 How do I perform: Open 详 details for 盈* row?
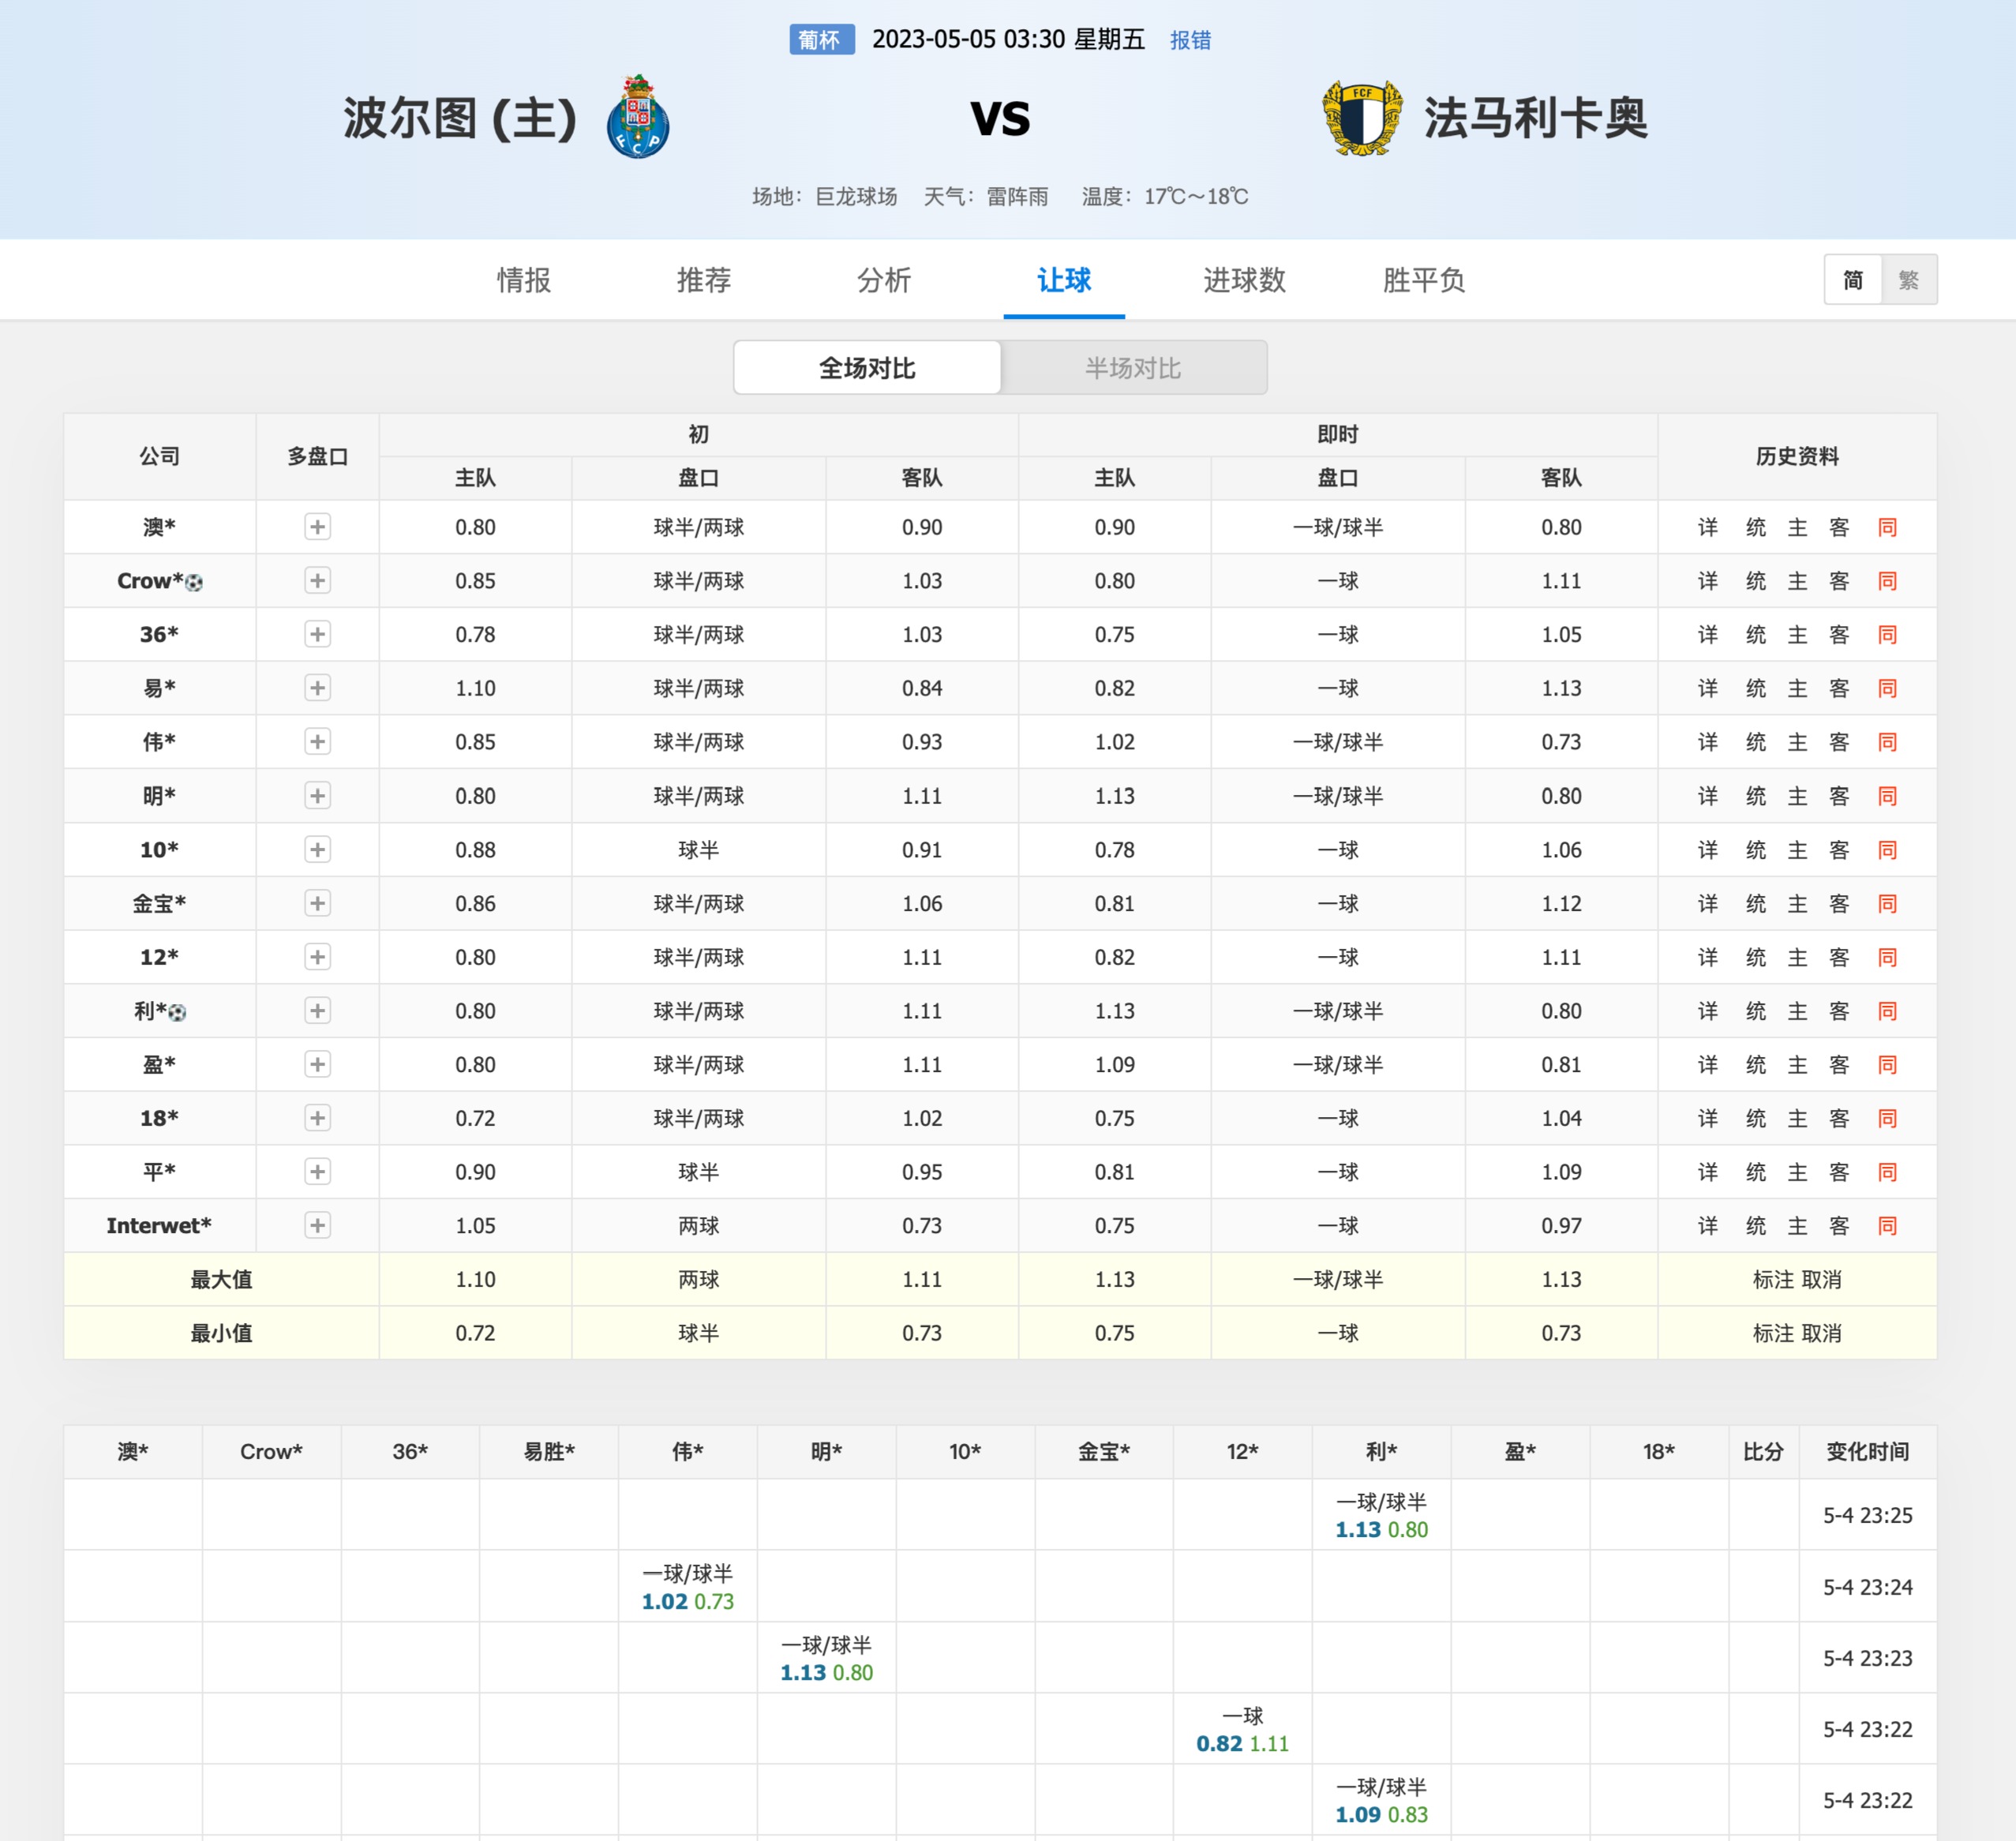point(1708,1065)
